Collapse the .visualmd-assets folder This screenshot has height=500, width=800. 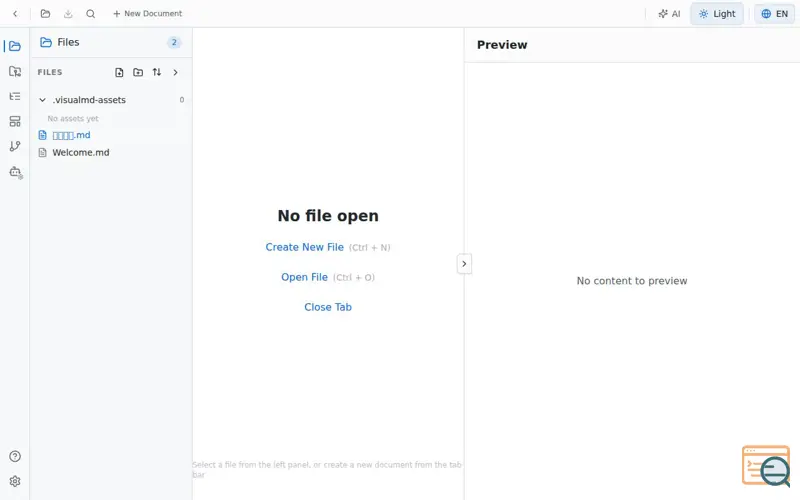[42, 100]
